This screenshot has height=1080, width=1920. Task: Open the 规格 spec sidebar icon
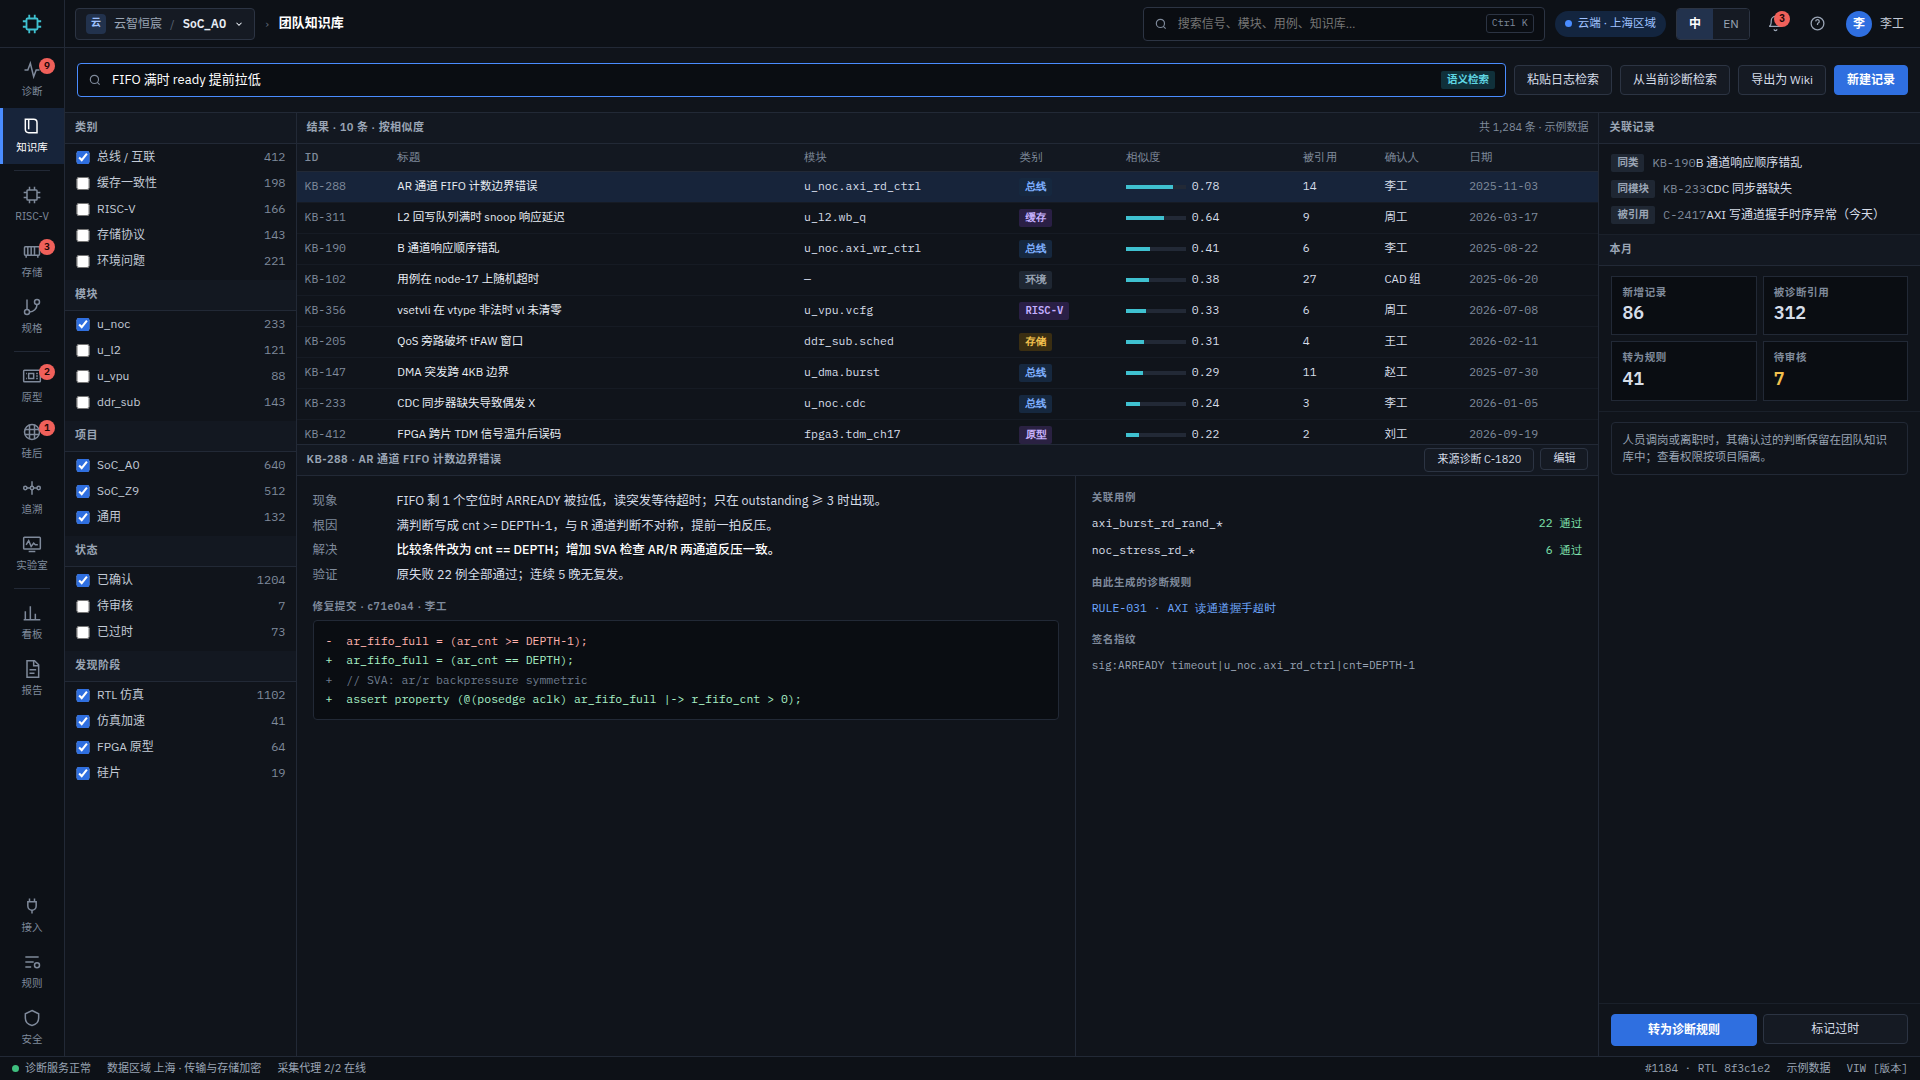pyautogui.click(x=32, y=315)
